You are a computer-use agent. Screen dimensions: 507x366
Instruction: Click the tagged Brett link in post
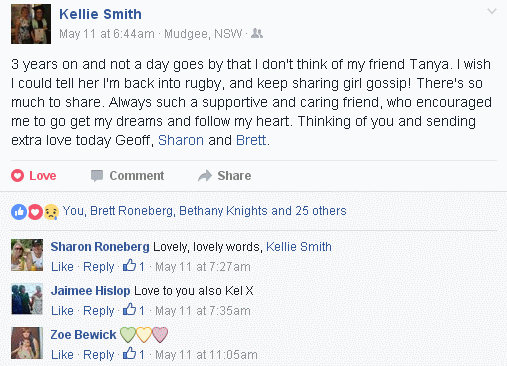[x=251, y=140]
